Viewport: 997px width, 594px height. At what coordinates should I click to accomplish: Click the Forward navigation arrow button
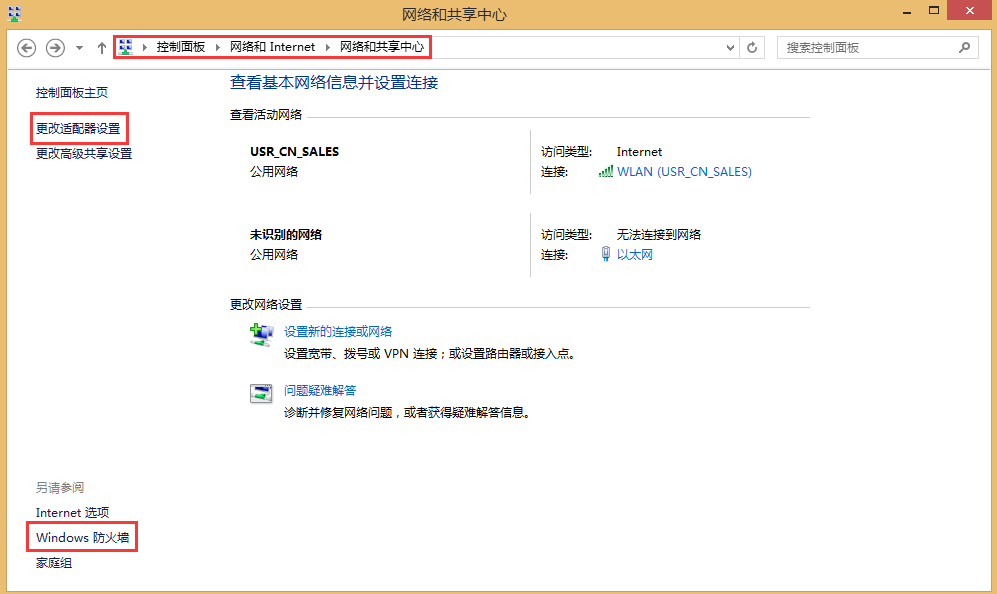[x=56, y=47]
